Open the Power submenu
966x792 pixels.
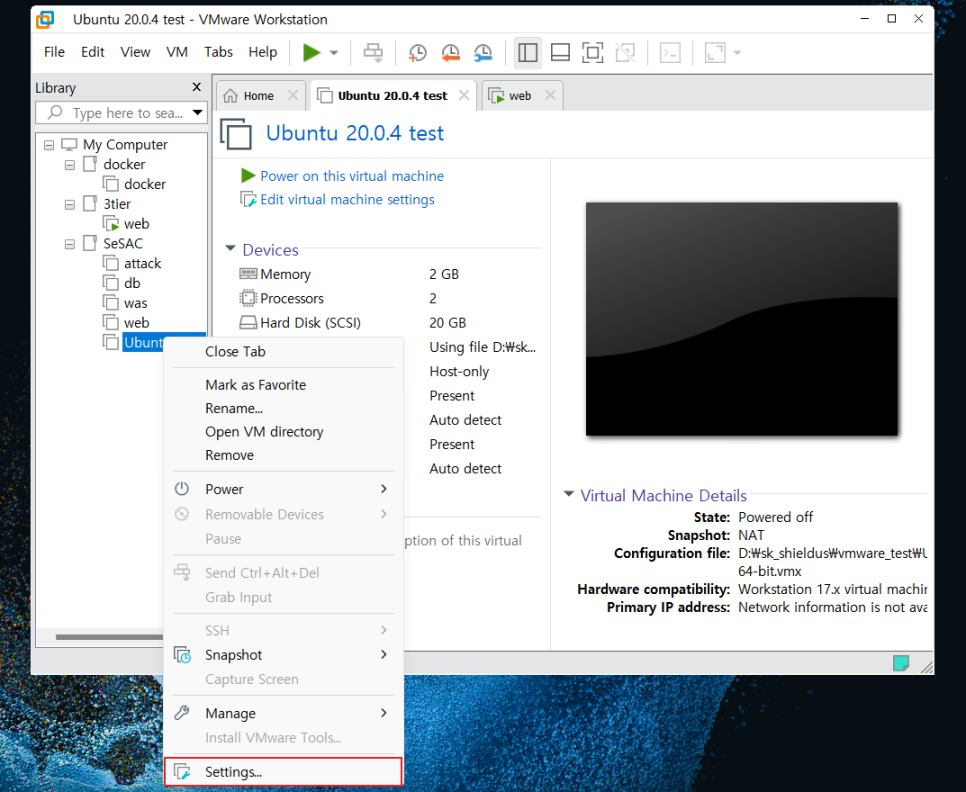coord(283,489)
